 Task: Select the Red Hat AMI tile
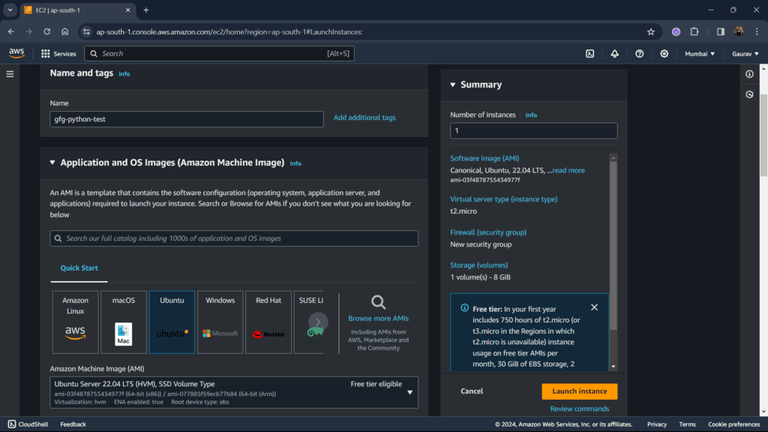(268, 322)
